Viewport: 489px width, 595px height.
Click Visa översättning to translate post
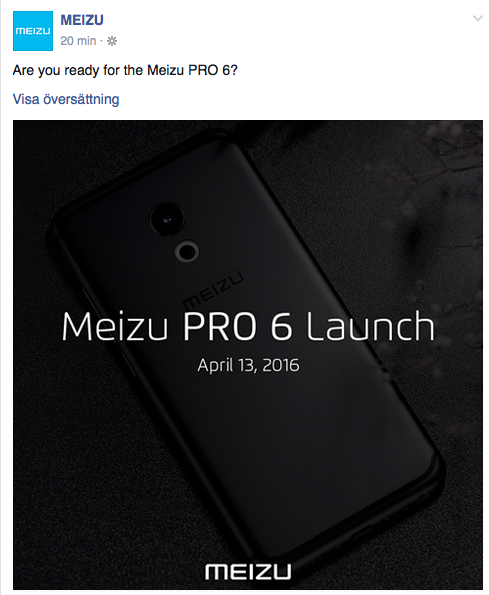66,99
